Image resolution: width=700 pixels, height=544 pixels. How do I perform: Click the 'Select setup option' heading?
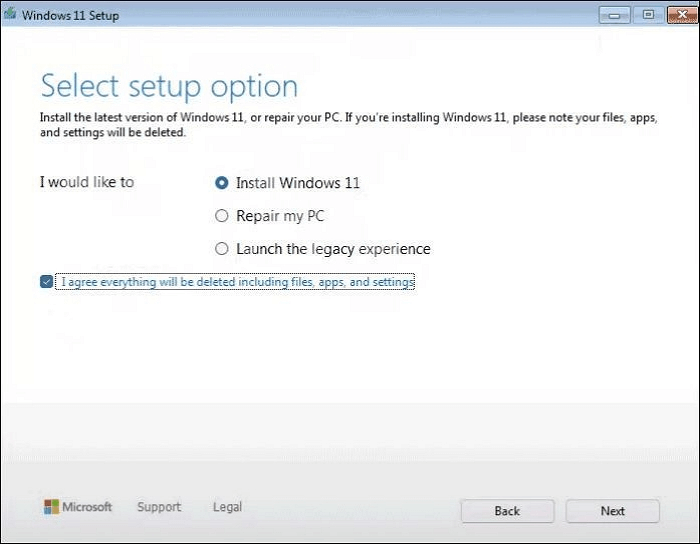(x=169, y=86)
